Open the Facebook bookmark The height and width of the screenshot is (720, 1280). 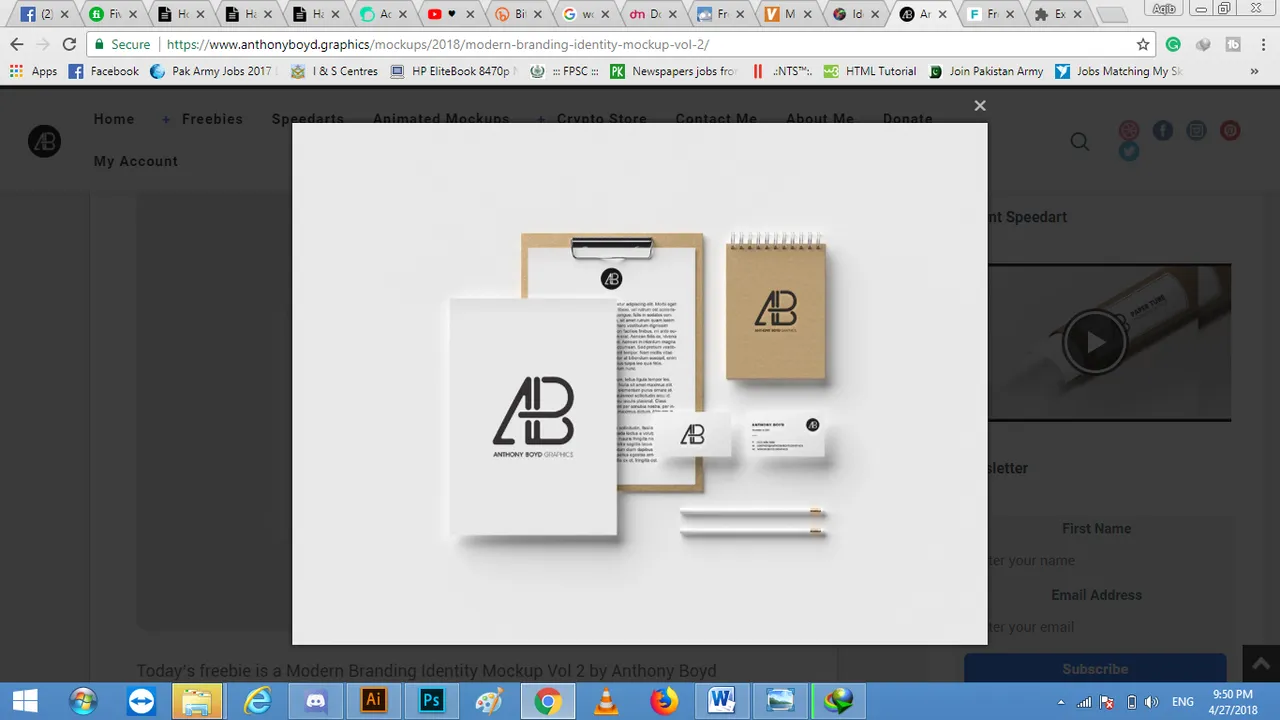[104, 71]
